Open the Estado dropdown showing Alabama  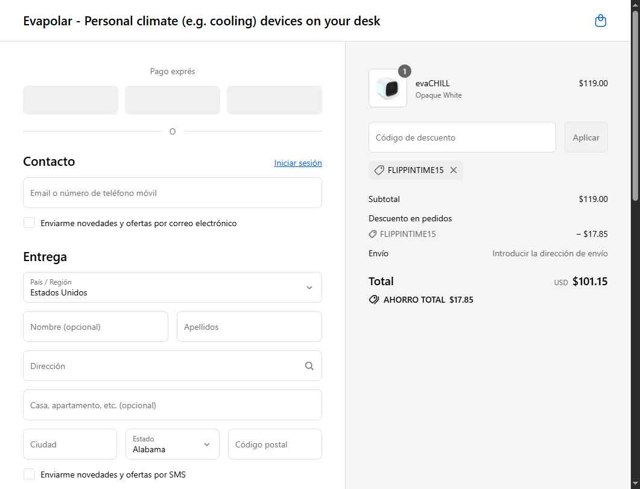click(172, 444)
